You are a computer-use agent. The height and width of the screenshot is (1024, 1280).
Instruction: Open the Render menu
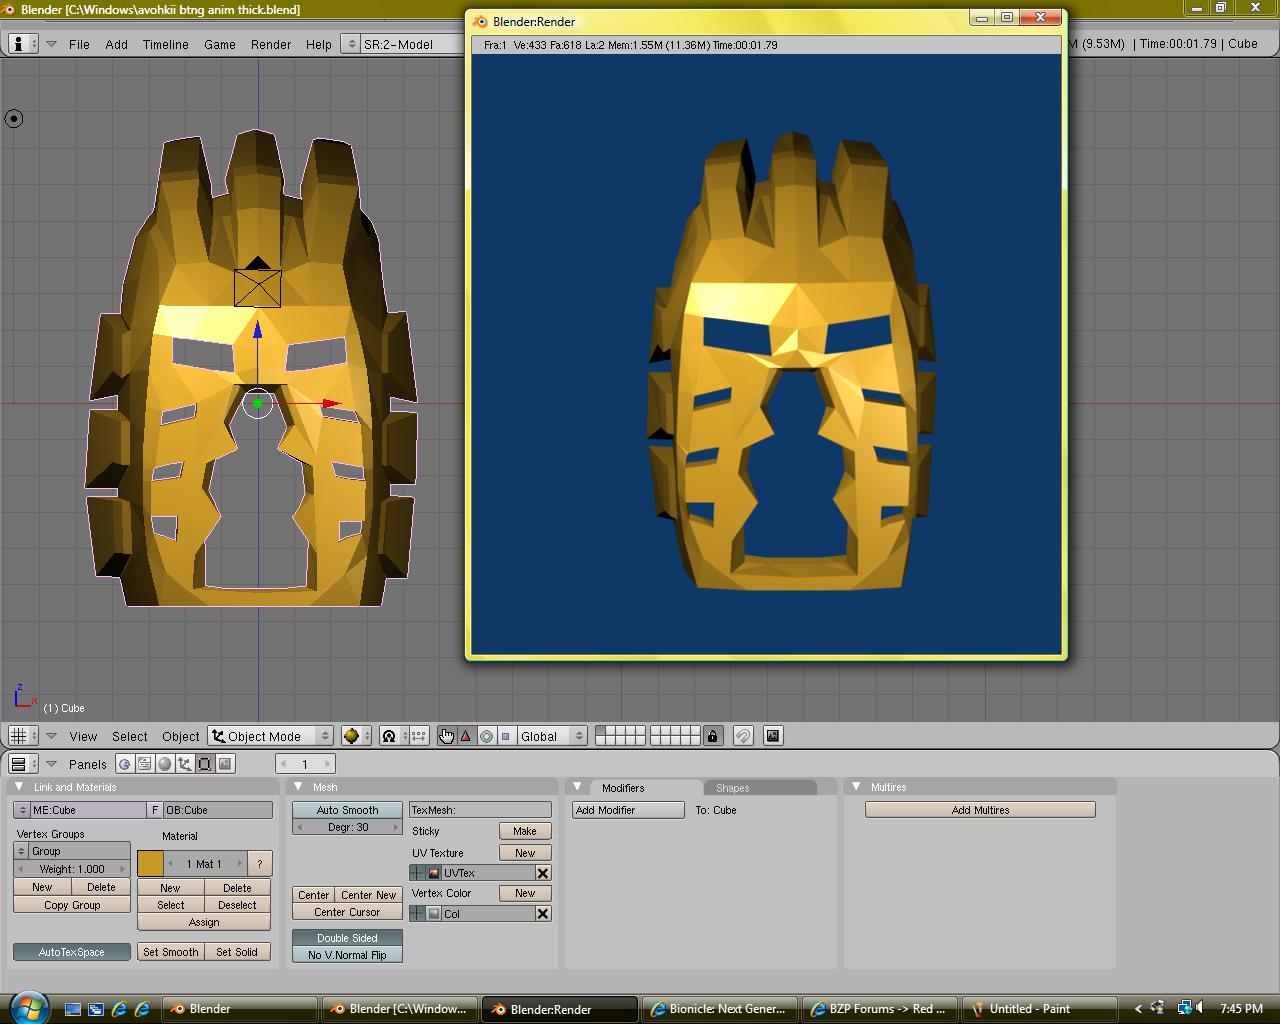click(x=271, y=44)
